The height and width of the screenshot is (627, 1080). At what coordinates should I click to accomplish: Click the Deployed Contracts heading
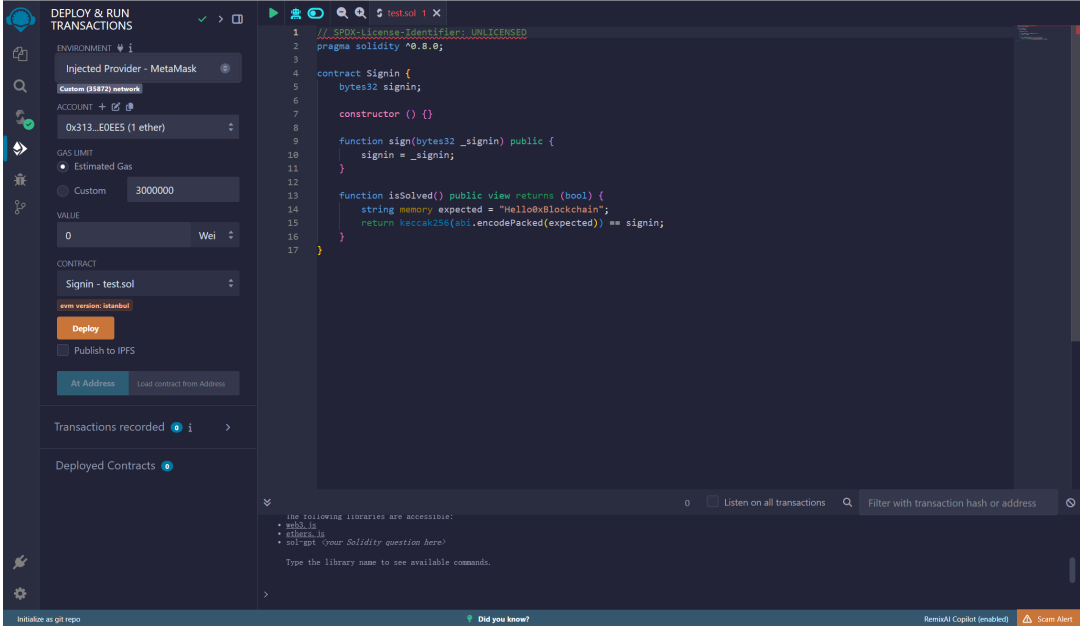pyautogui.click(x=105, y=465)
